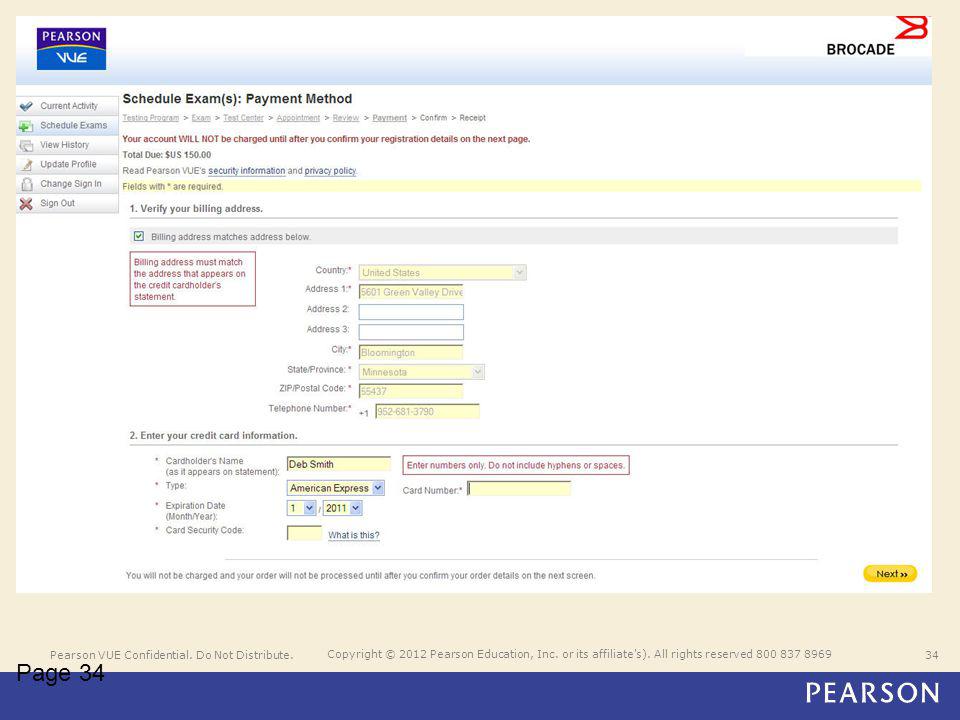Image resolution: width=960 pixels, height=720 pixels.
Task: Open the credit card Type dropdown
Action: click(336, 488)
